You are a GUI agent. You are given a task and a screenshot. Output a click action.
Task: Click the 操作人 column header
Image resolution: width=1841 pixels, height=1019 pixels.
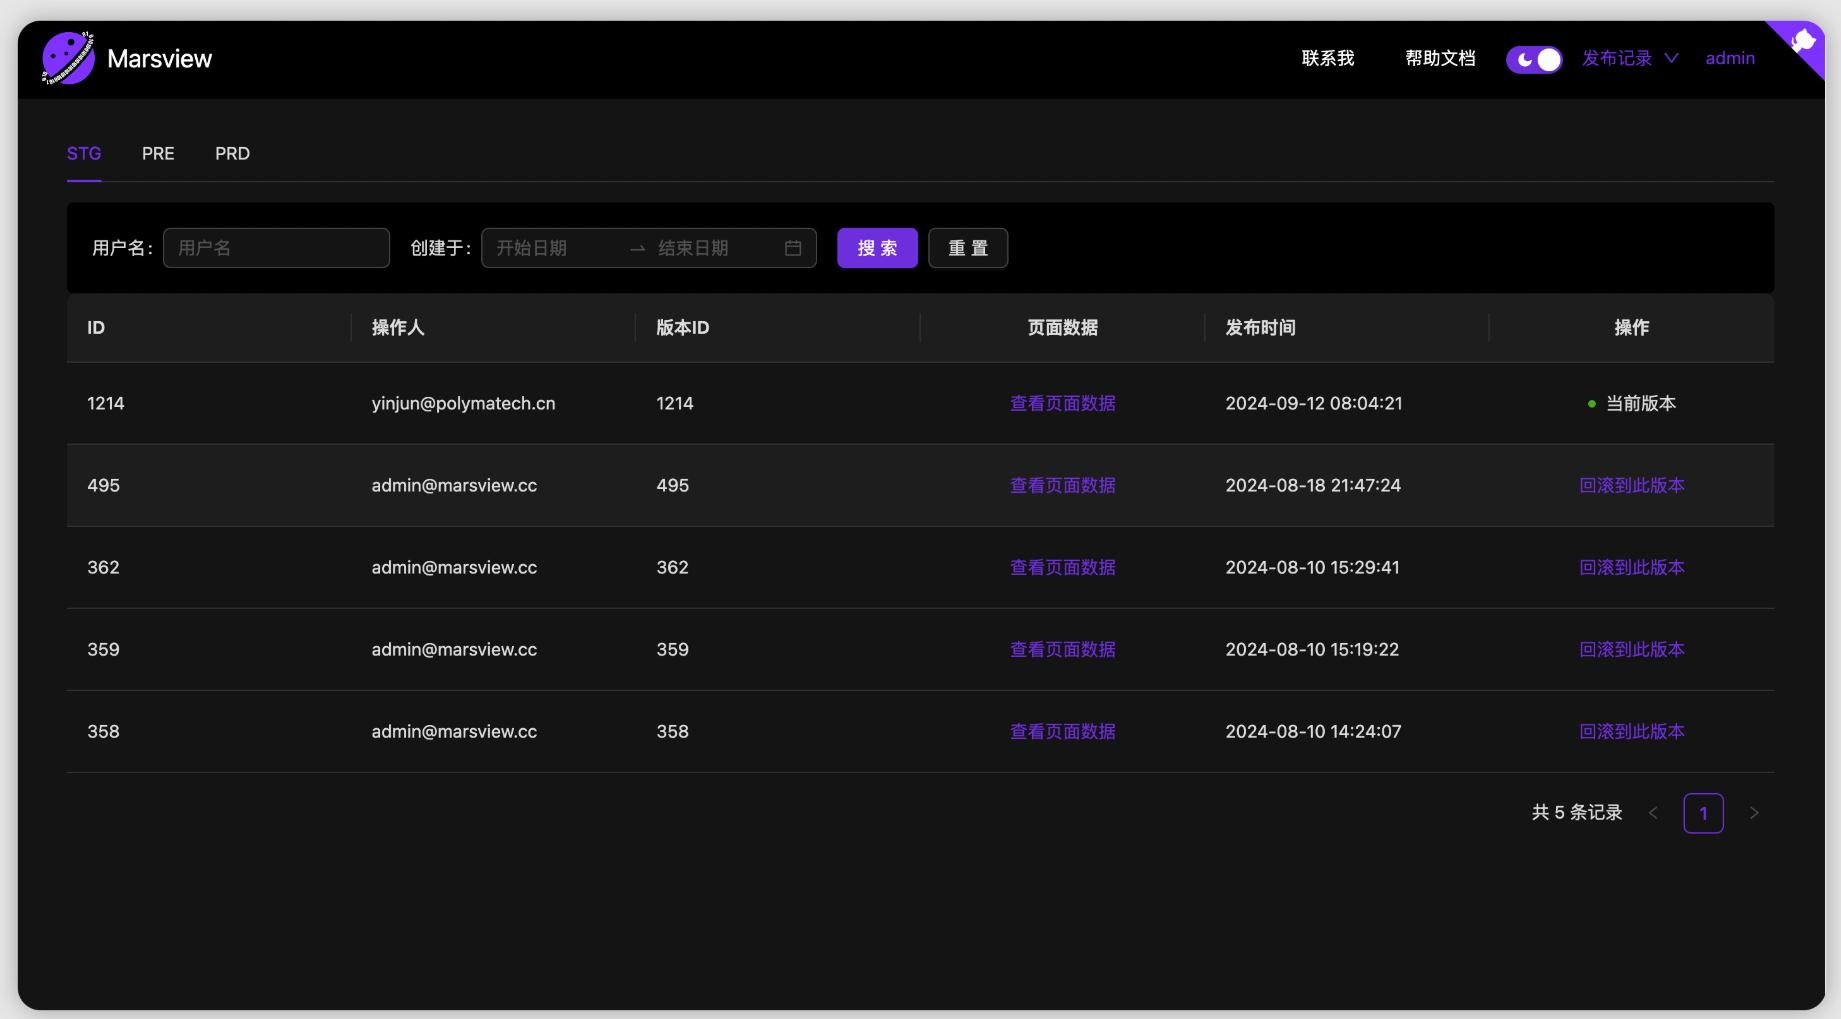point(398,327)
